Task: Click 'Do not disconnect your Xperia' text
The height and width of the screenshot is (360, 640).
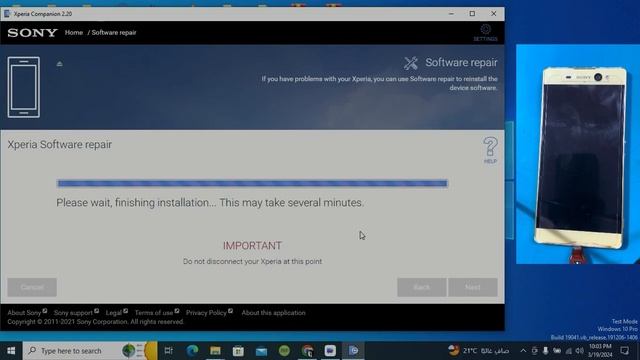Action: pyautogui.click(x=252, y=261)
